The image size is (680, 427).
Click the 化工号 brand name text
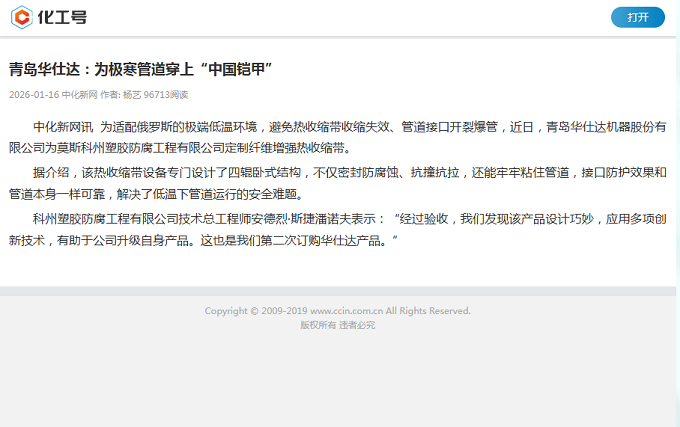tap(62, 17)
